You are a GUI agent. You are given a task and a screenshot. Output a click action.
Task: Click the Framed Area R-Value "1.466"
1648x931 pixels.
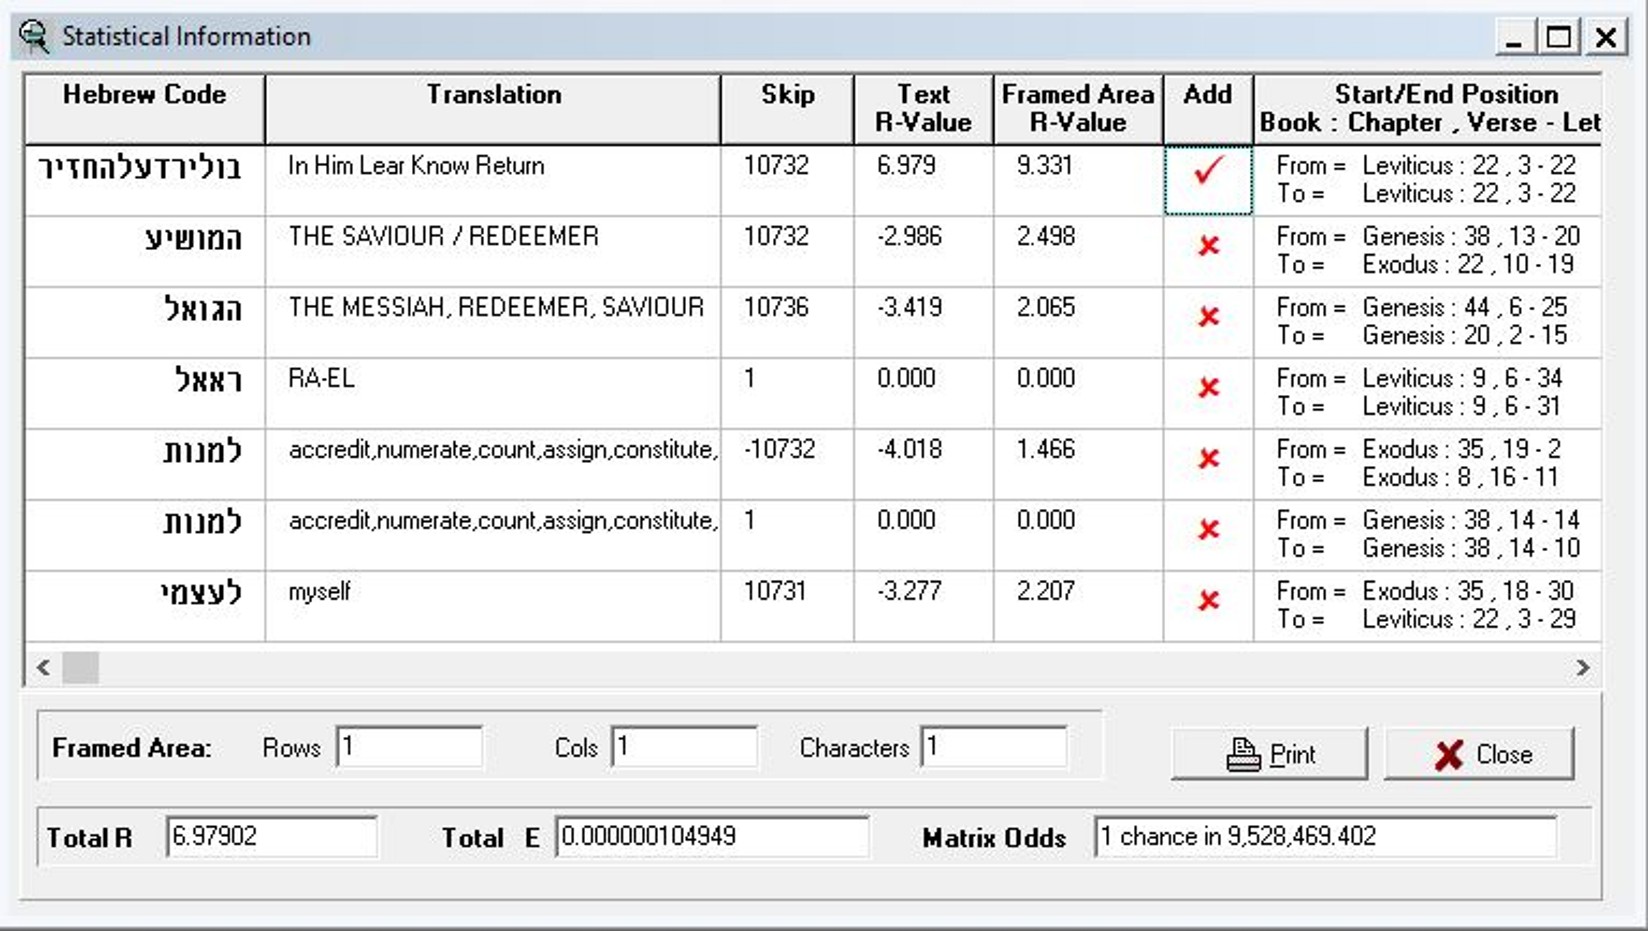[1046, 450]
